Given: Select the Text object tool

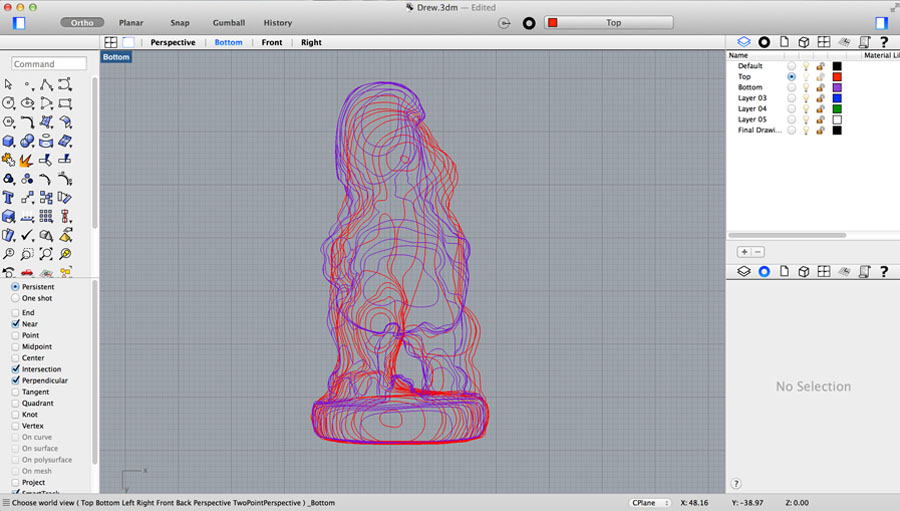Looking at the screenshot, I should 8,198.
